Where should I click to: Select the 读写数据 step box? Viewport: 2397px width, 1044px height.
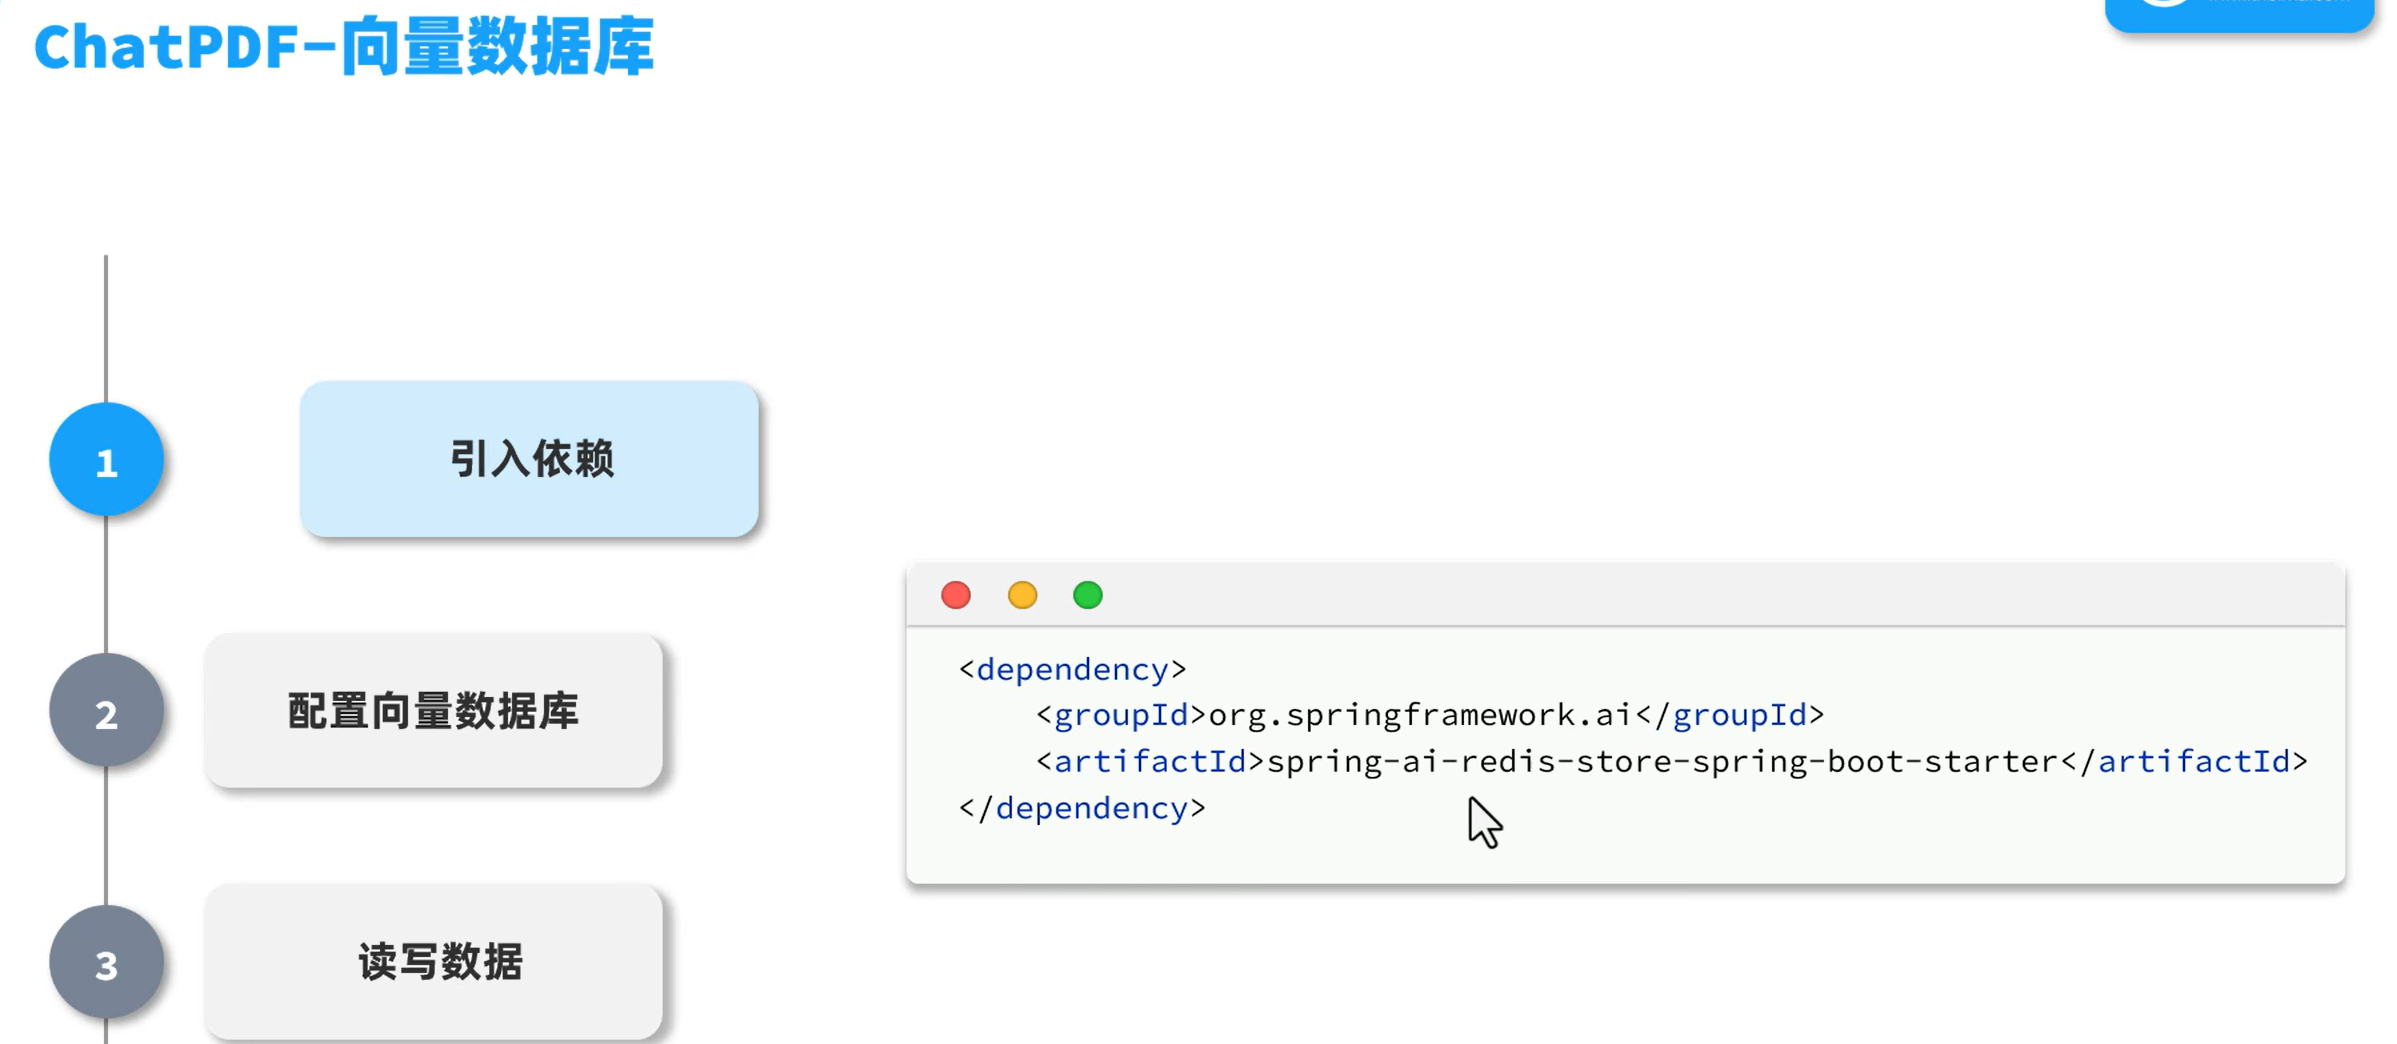click(433, 962)
